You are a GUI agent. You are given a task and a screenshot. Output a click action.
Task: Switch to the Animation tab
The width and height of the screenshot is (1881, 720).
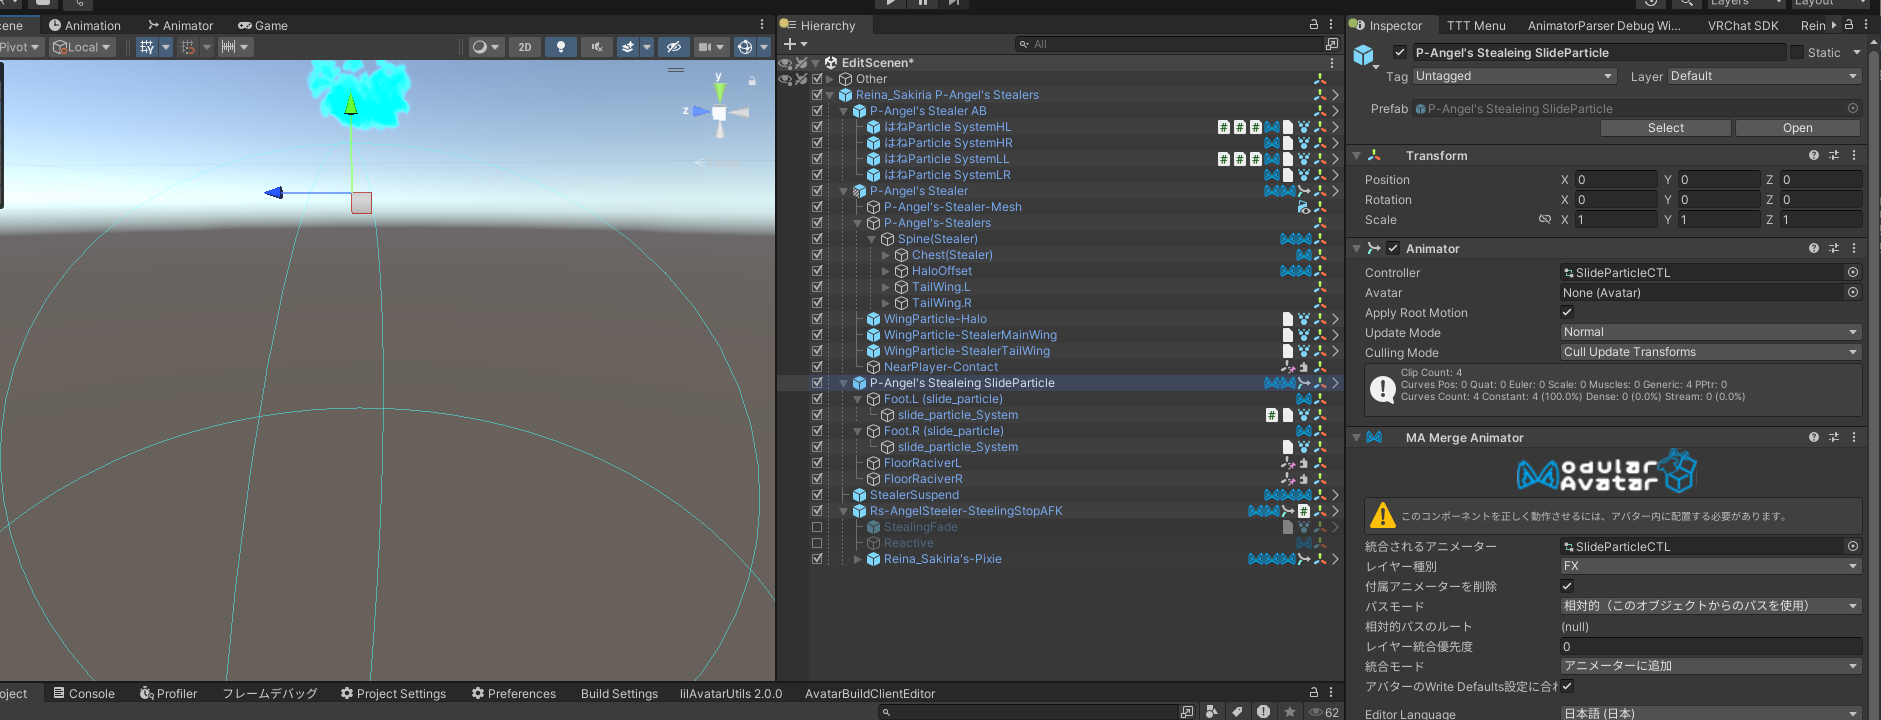point(85,25)
